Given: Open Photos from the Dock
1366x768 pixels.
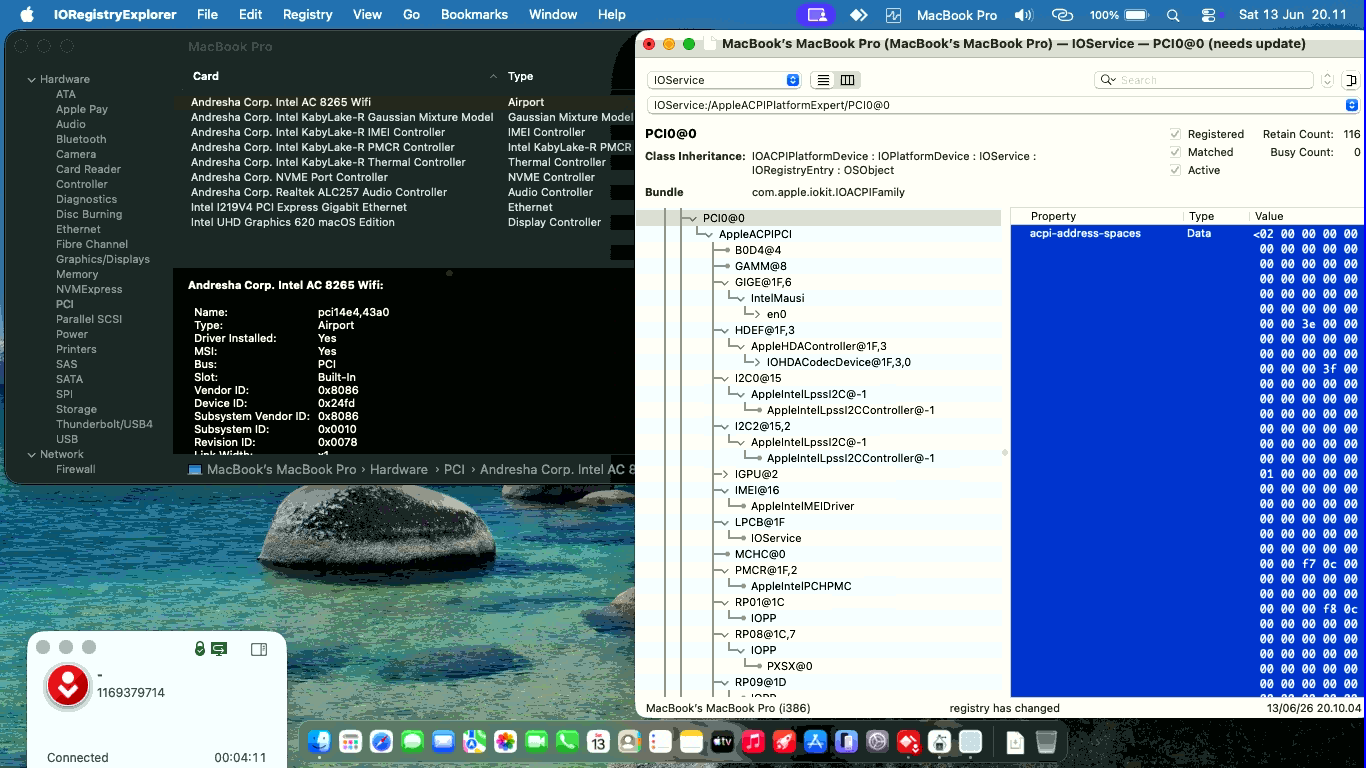Looking at the screenshot, I should 505,742.
